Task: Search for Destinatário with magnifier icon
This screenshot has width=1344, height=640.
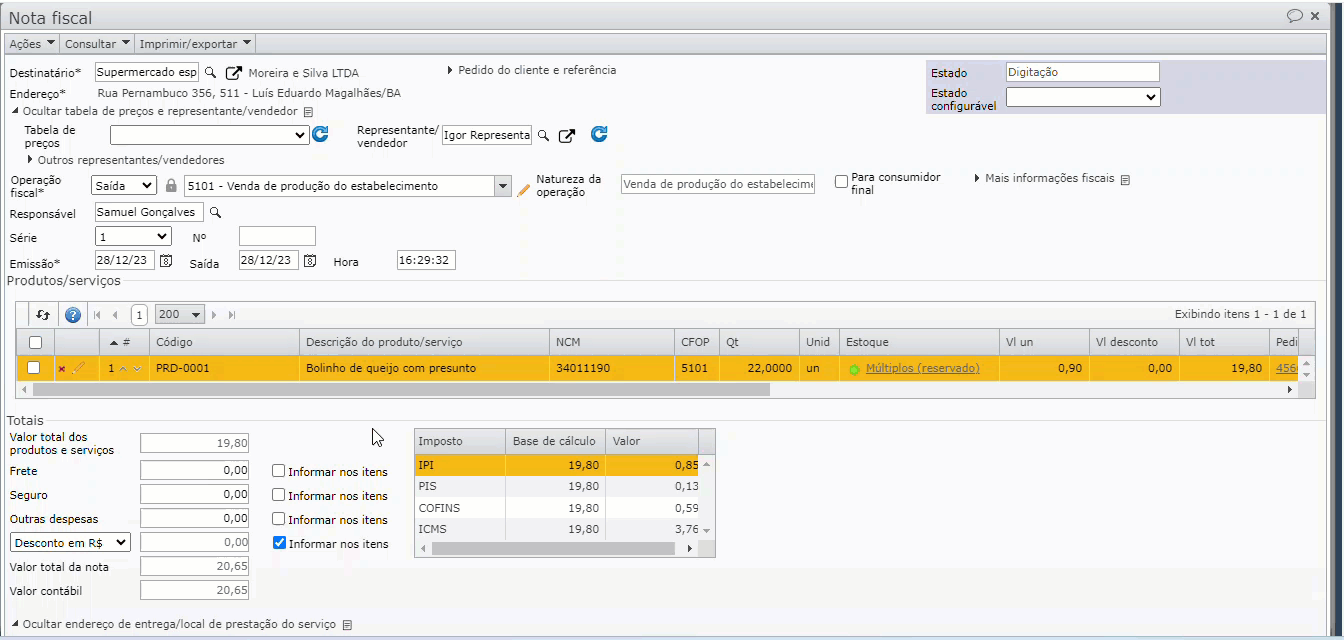Action: tap(210, 73)
